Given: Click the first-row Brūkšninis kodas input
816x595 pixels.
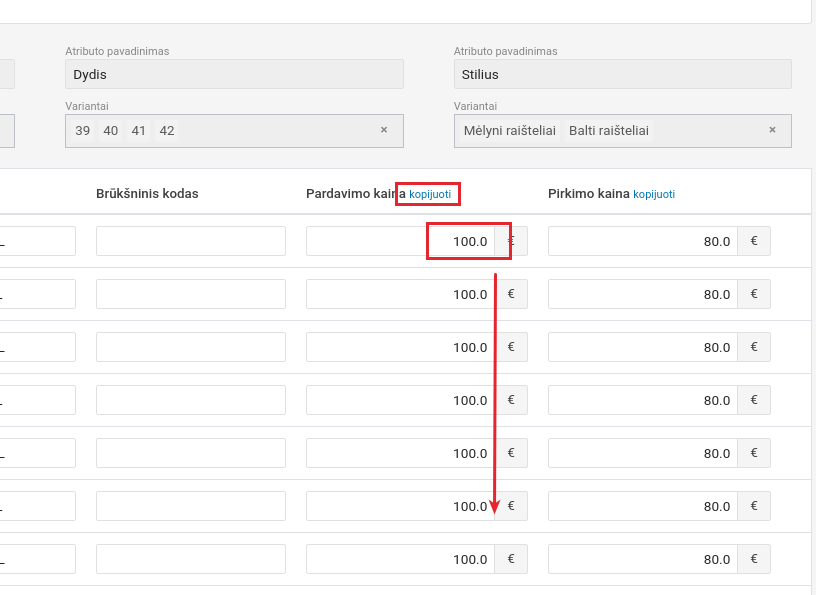Looking at the screenshot, I should pos(190,241).
